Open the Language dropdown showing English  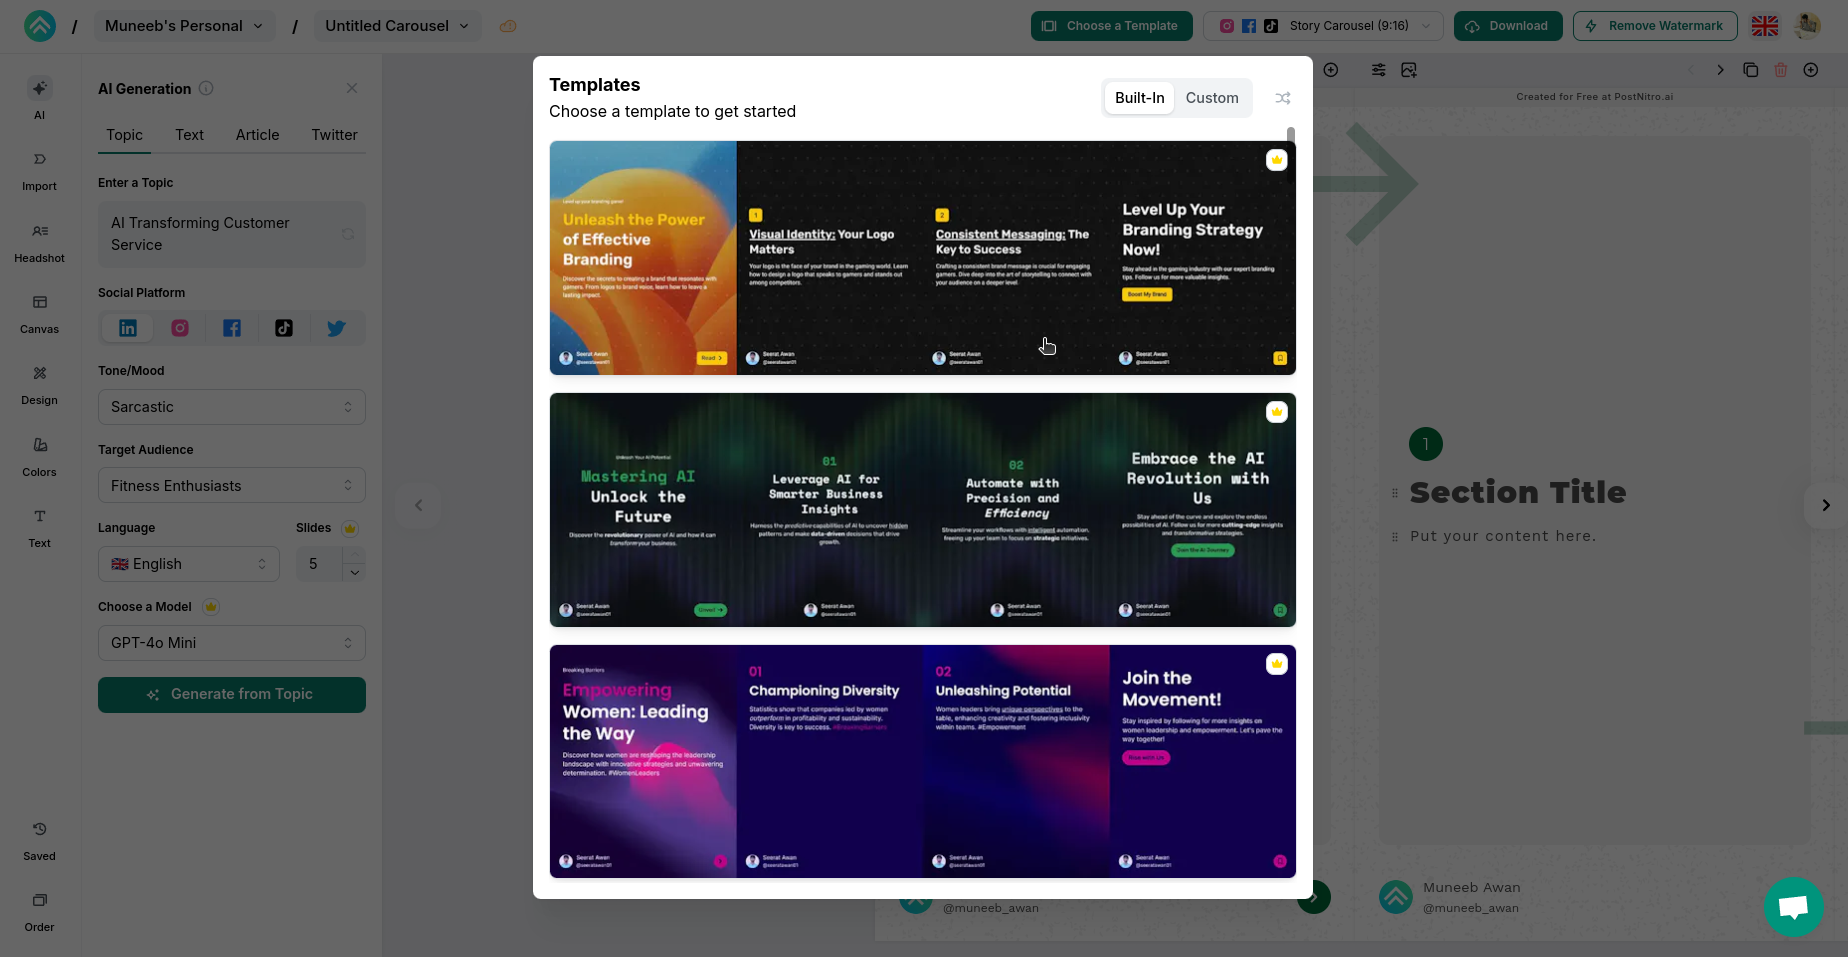189,564
